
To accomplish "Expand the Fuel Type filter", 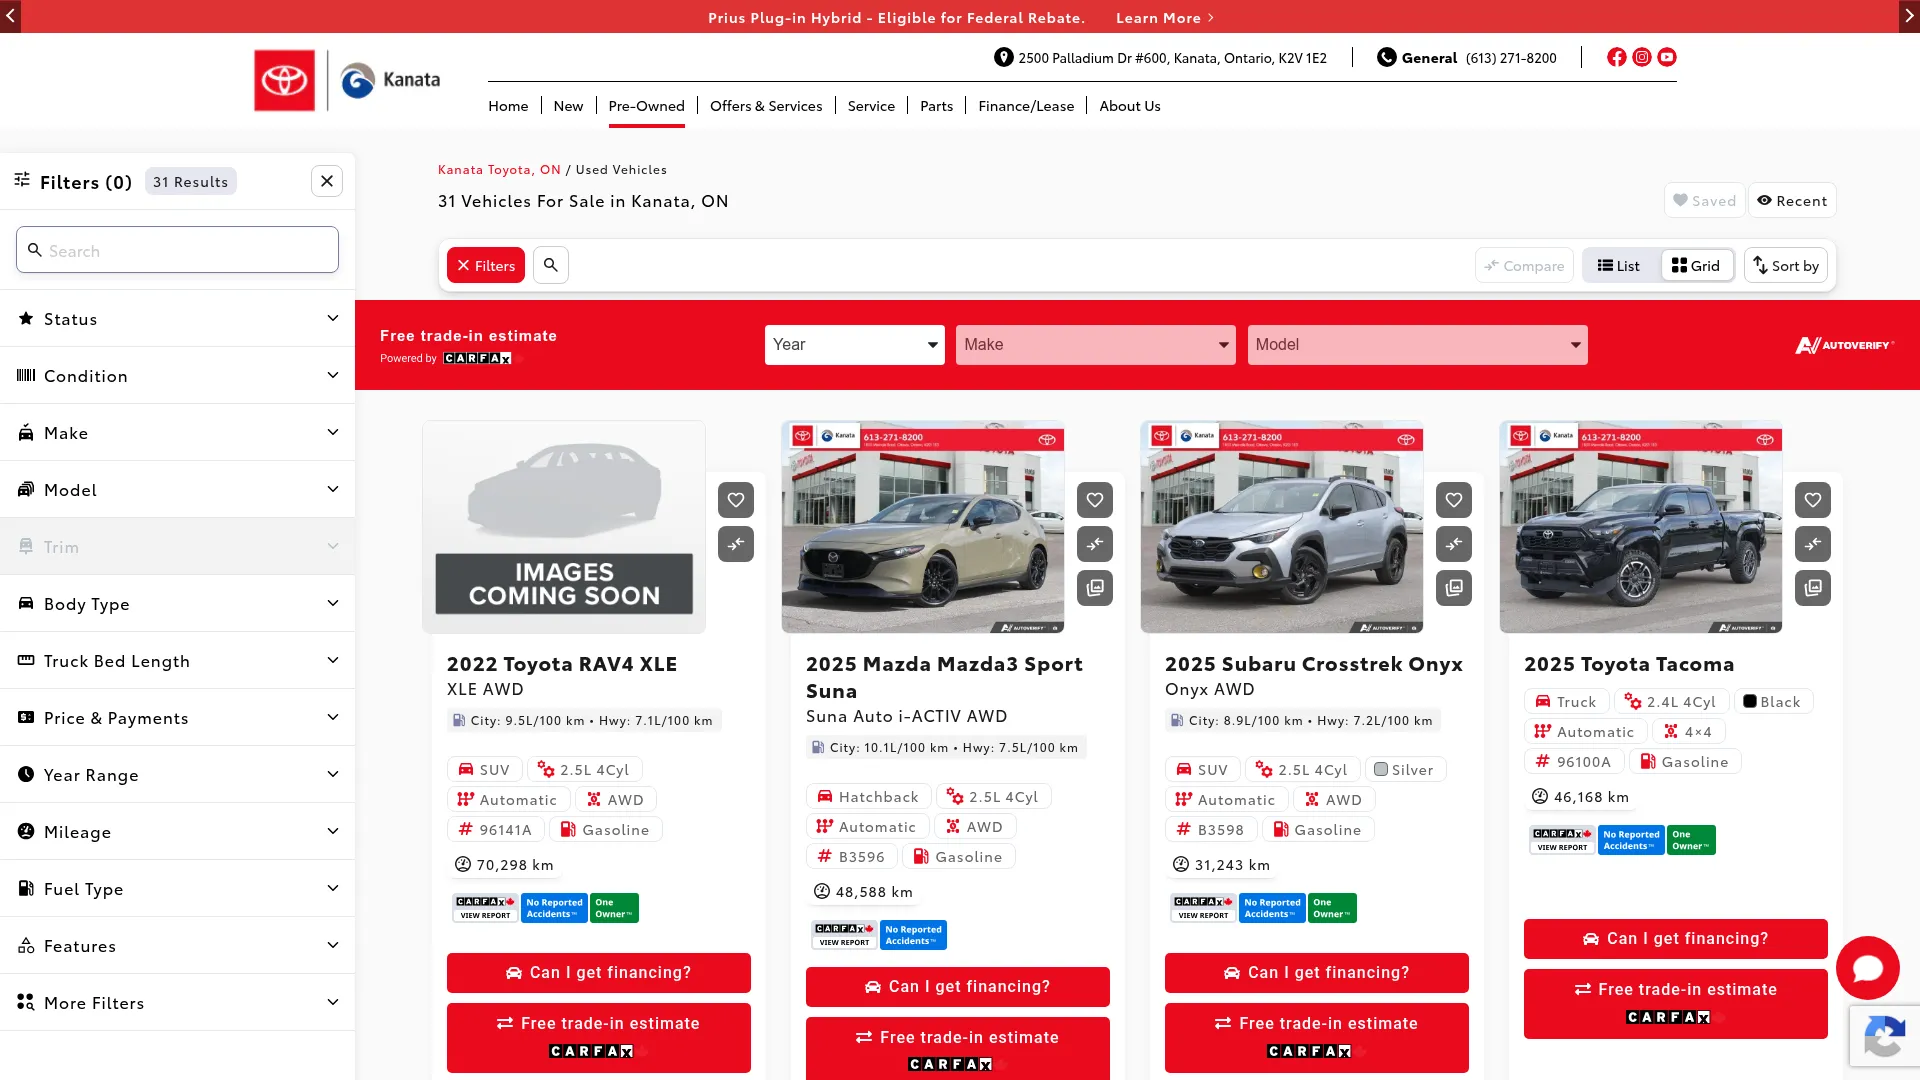I will (177, 889).
